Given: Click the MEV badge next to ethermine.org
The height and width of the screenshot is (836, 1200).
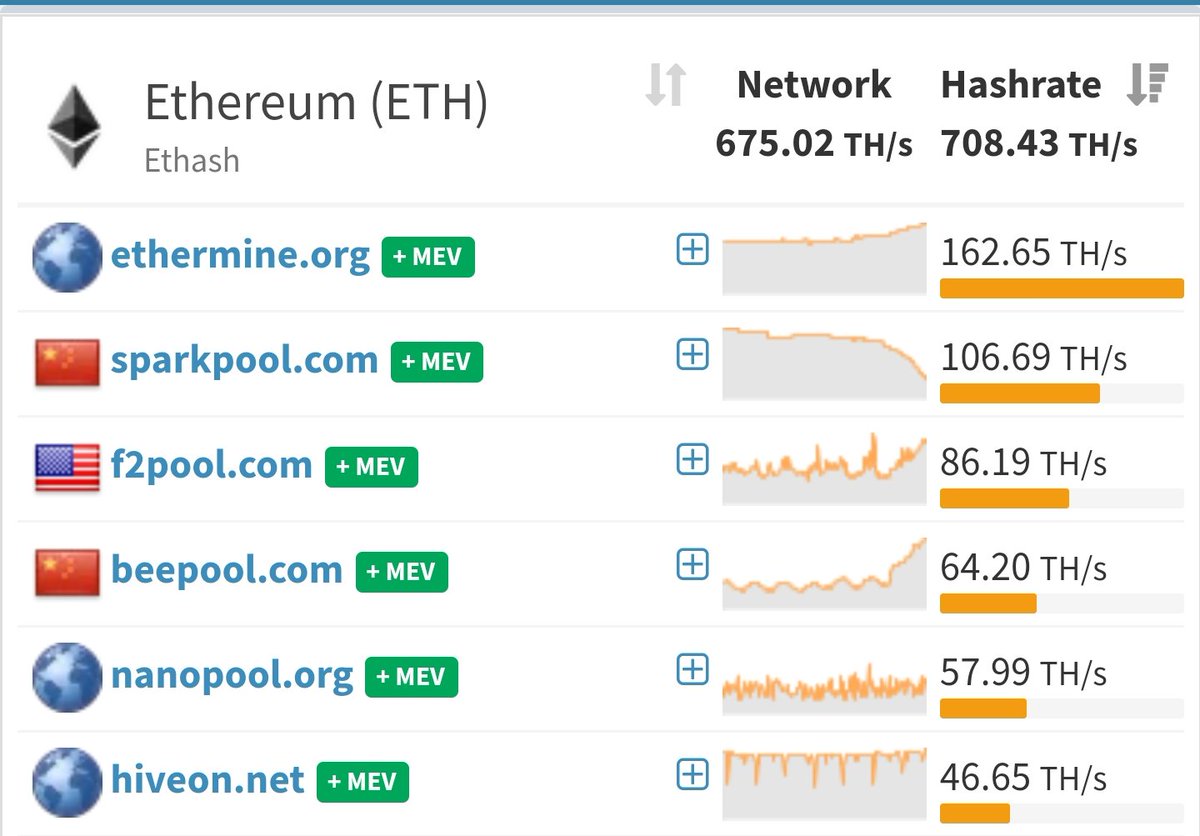Looking at the screenshot, I should (x=428, y=257).
